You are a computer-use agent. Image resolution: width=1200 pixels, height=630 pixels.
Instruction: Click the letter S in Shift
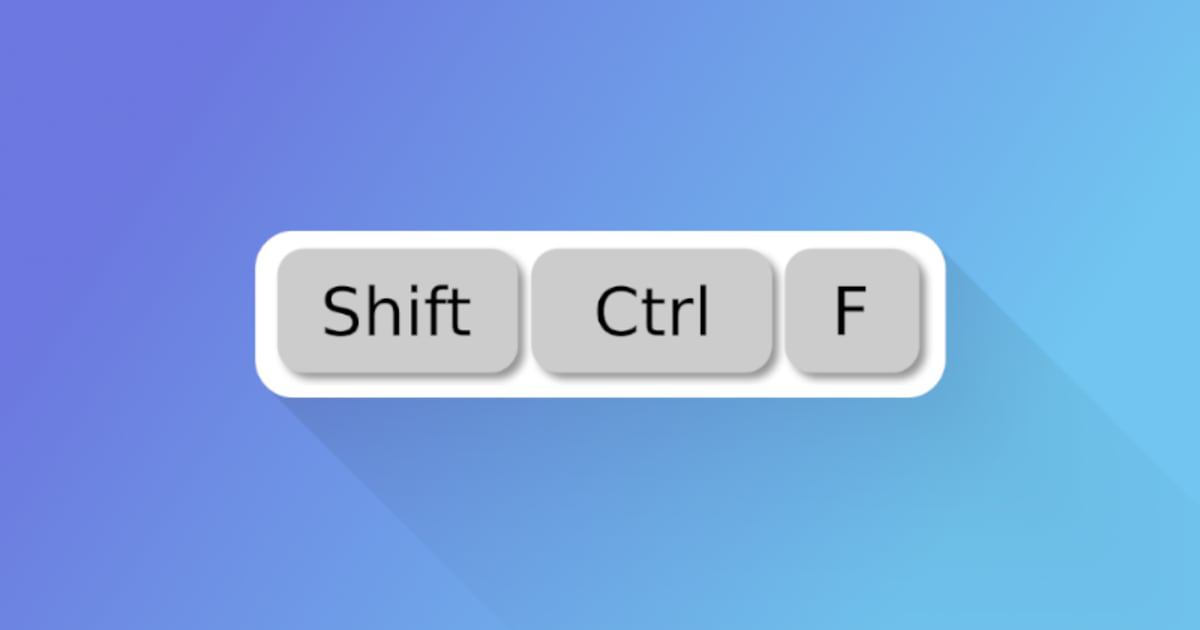point(339,312)
